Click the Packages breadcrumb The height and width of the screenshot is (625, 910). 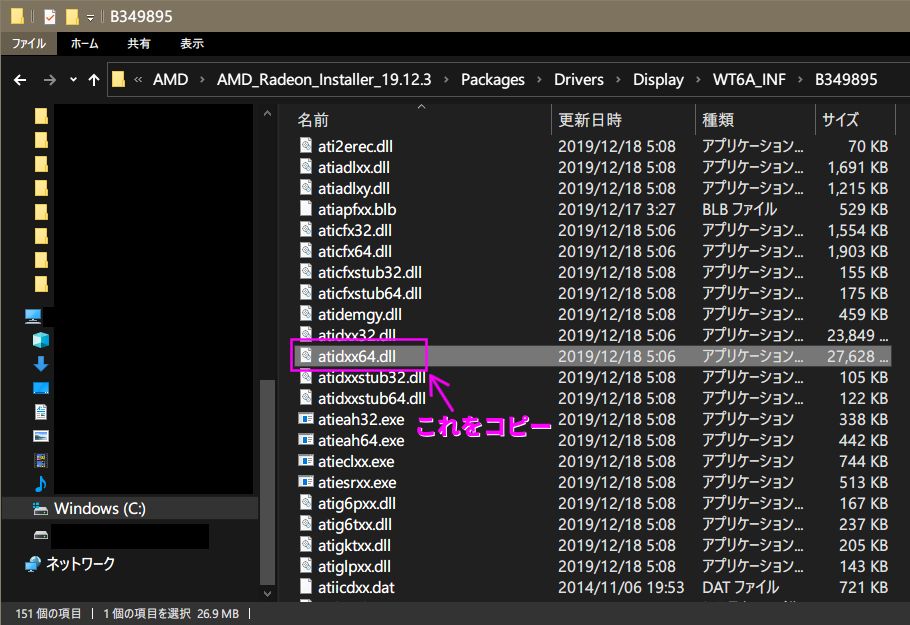493,80
